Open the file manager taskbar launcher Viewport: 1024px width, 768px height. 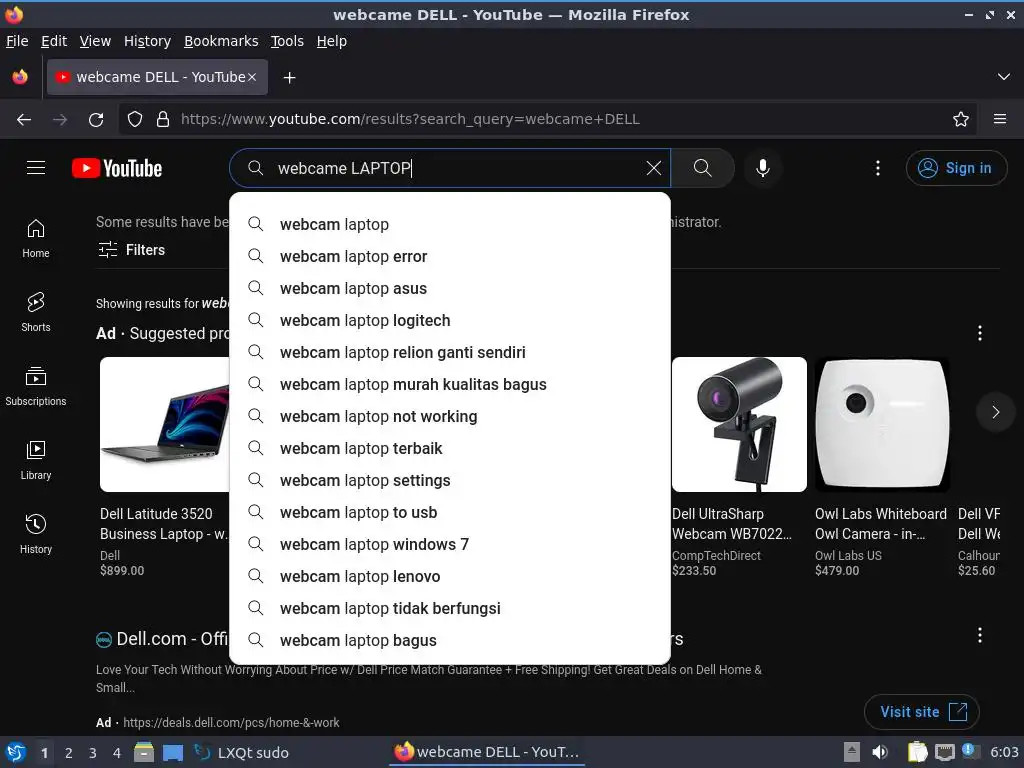[144, 752]
